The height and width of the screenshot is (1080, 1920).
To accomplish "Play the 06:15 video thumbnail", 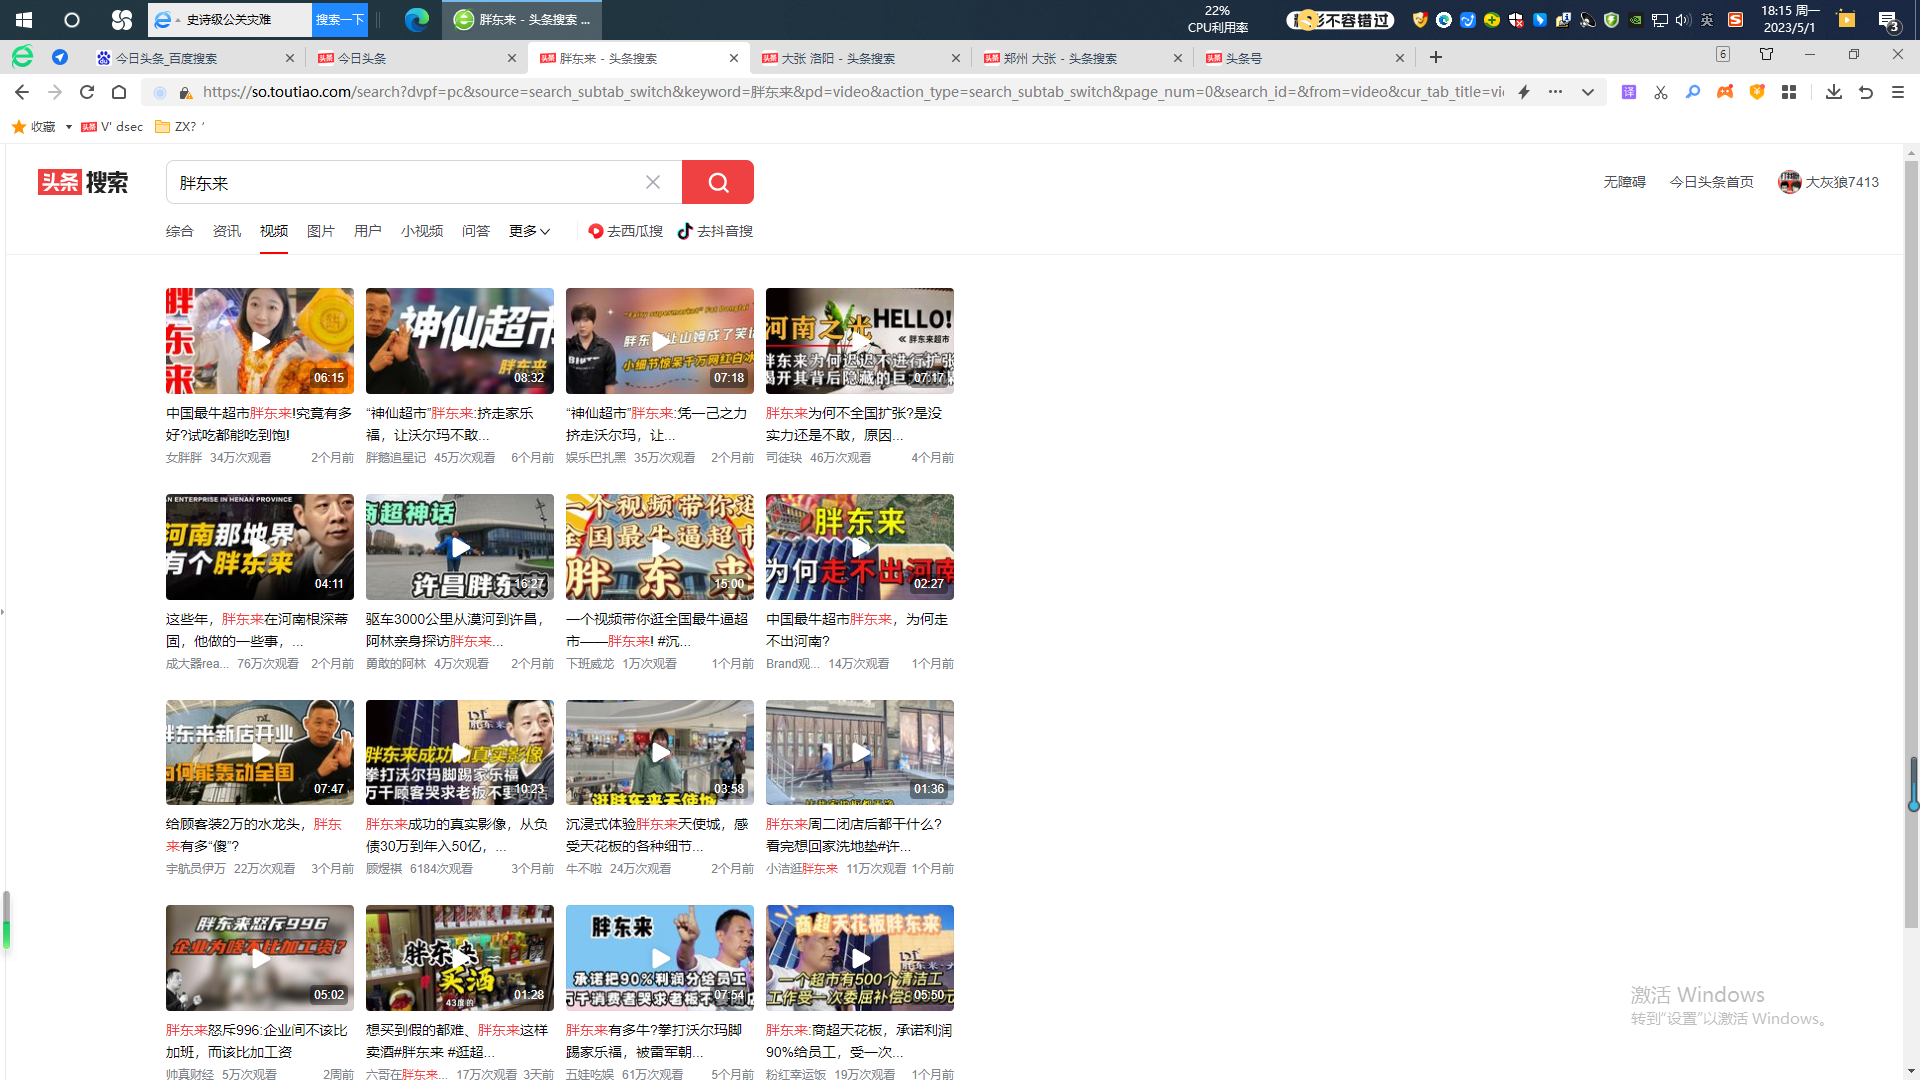I will 260,341.
